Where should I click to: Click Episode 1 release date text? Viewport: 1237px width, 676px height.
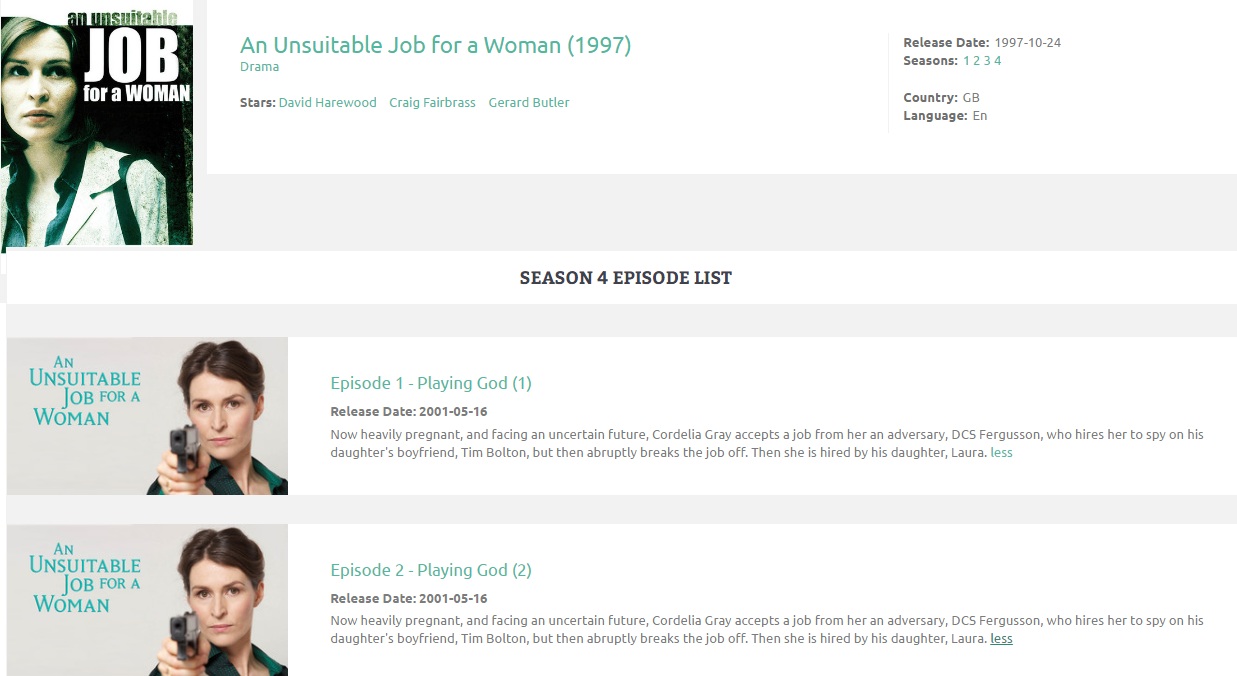[408, 412]
